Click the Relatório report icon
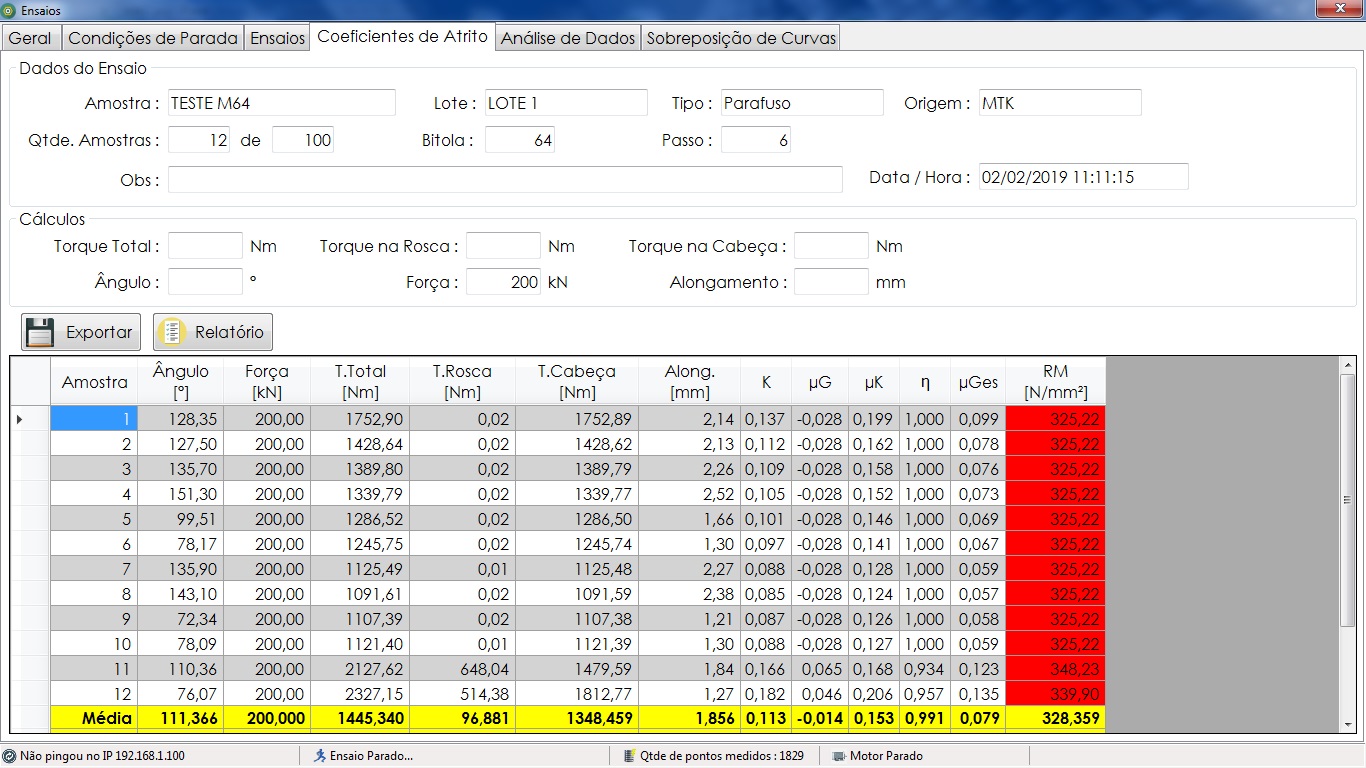This screenshot has height=768, width=1366. [172, 332]
